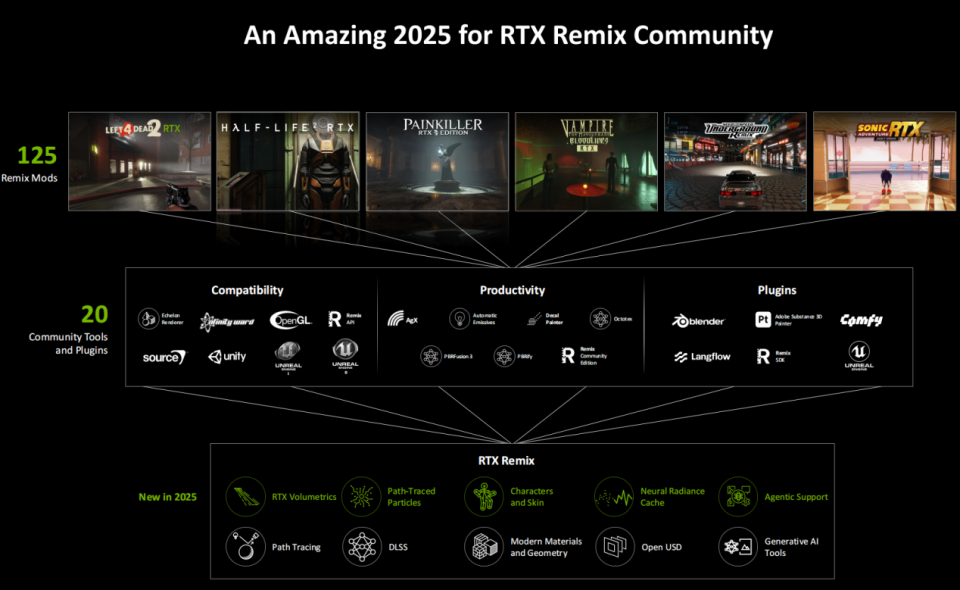Click the Agentic Support text label
The image size is (960, 590).
(x=796, y=497)
